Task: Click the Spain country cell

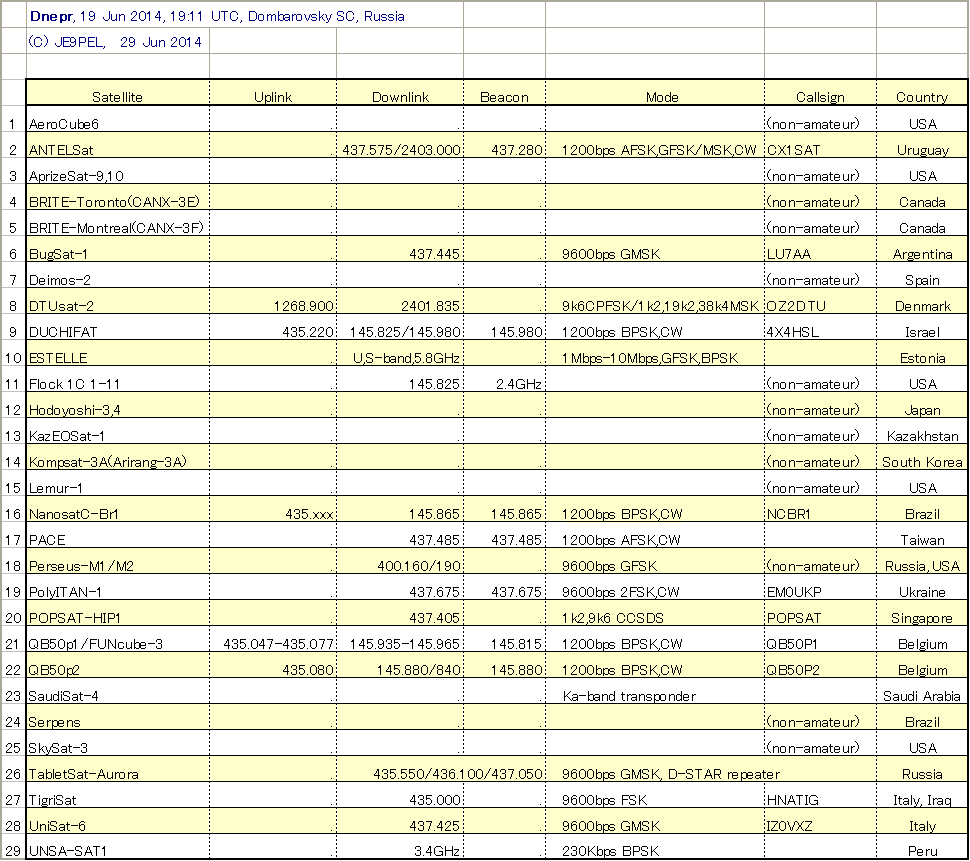Action: (x=922, y=275)
